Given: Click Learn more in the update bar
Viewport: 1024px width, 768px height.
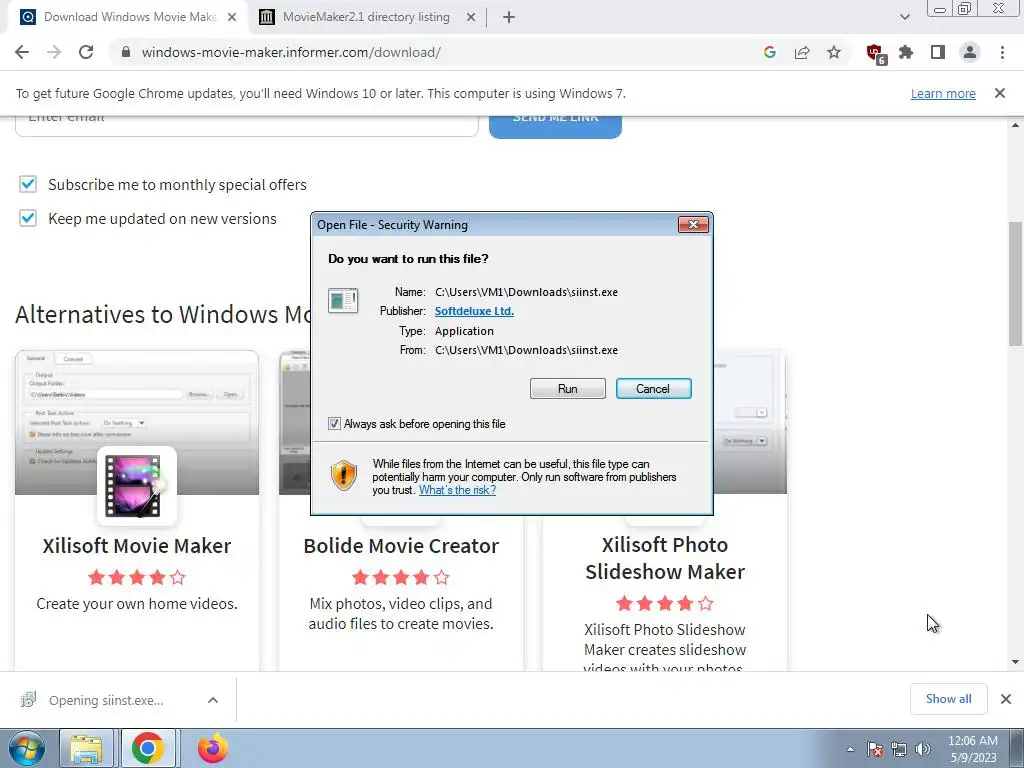Looking at the screenshot, I should pyautogui.click(x=943, y=93).
